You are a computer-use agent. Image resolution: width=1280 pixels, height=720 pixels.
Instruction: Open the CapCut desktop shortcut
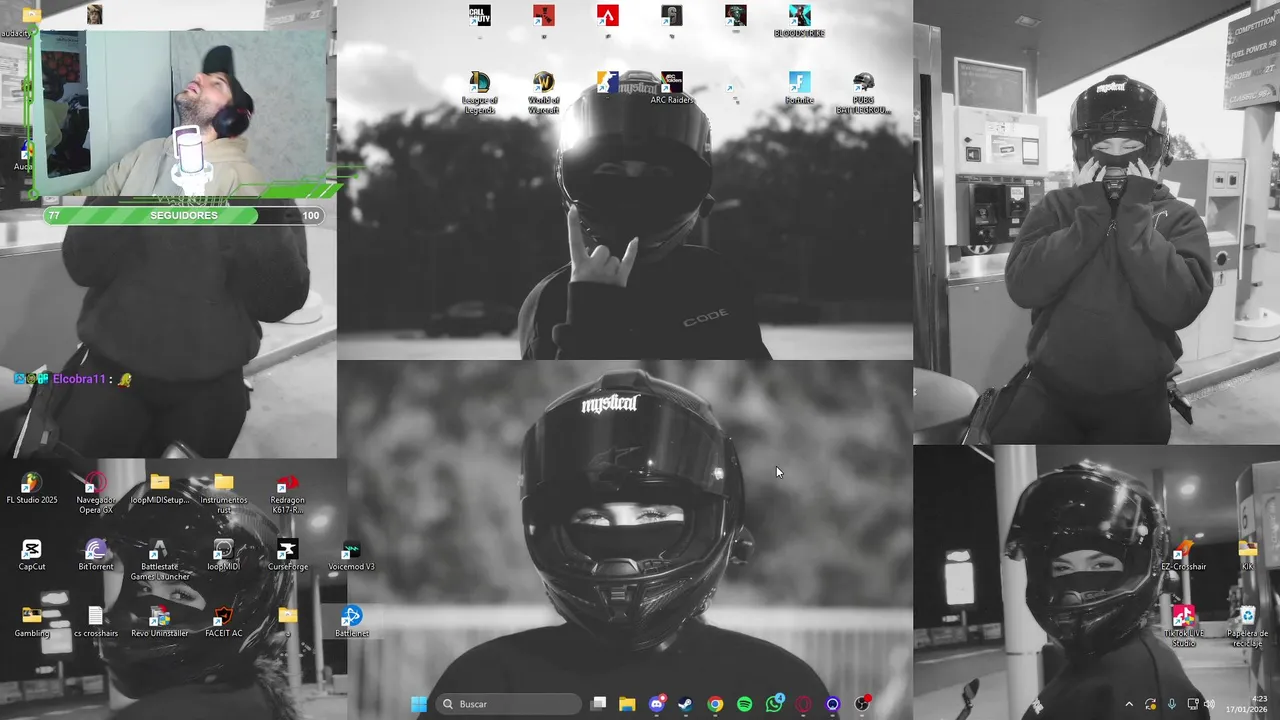coord(32,555)
